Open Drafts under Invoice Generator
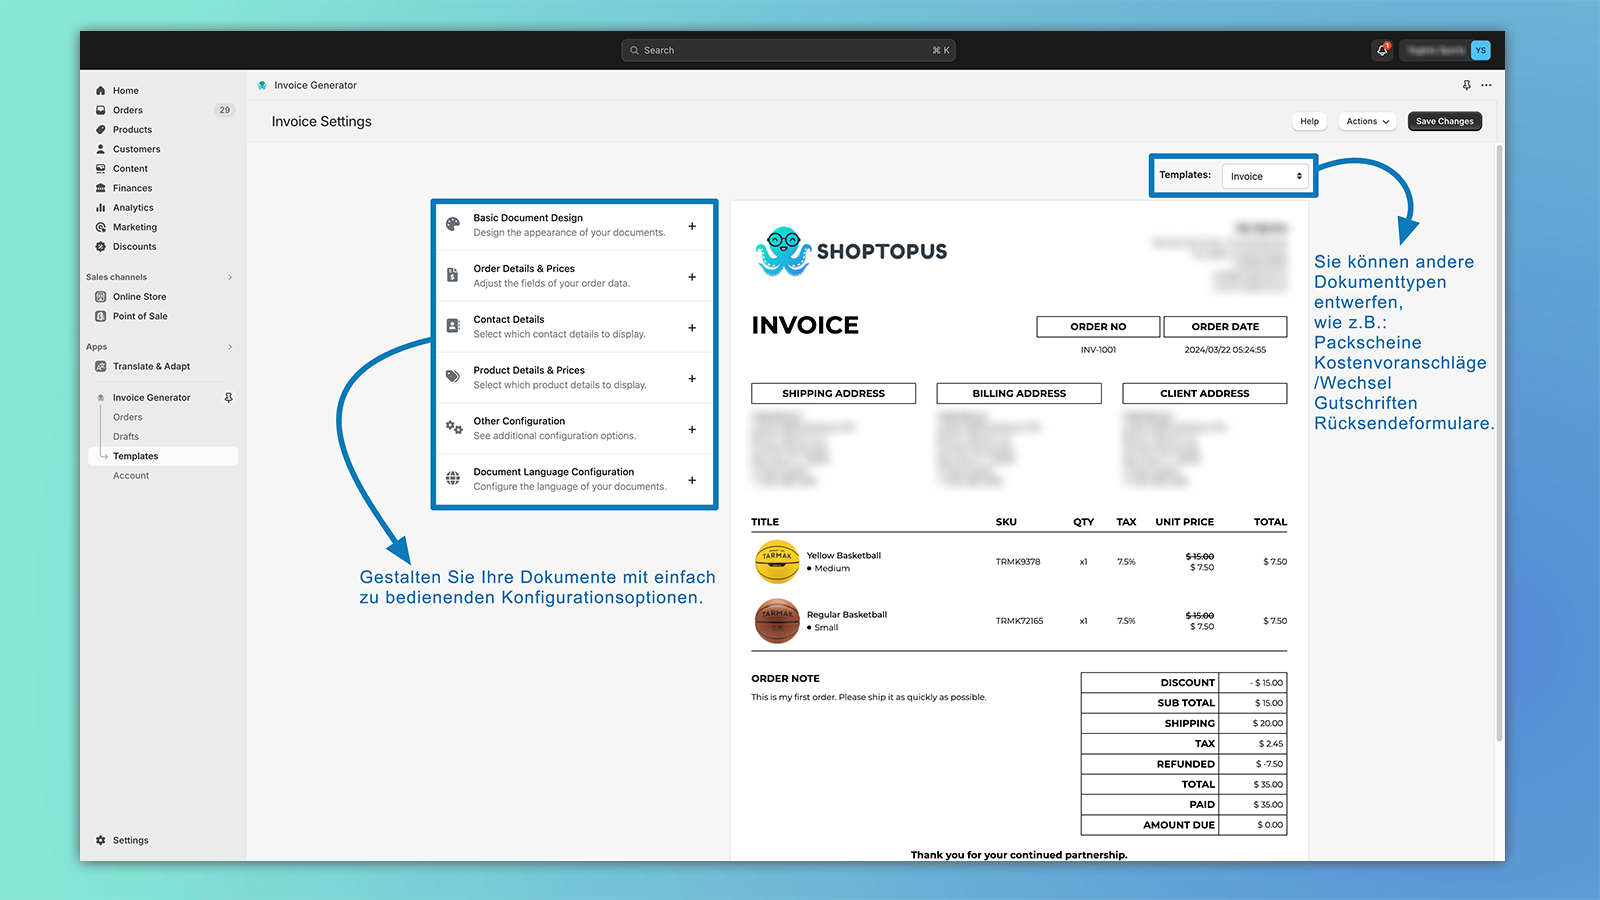This screenshot has width=1600, height=900. click(x=126, y=437)
